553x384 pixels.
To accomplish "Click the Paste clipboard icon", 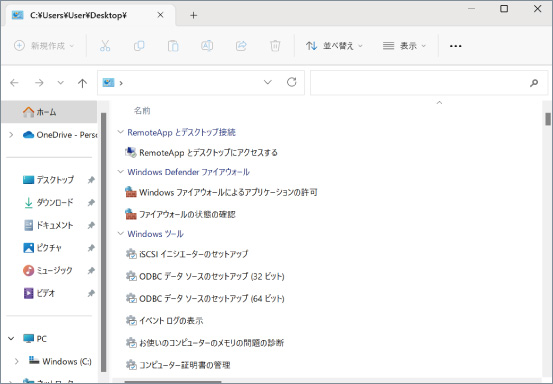I will click(173, 46).
